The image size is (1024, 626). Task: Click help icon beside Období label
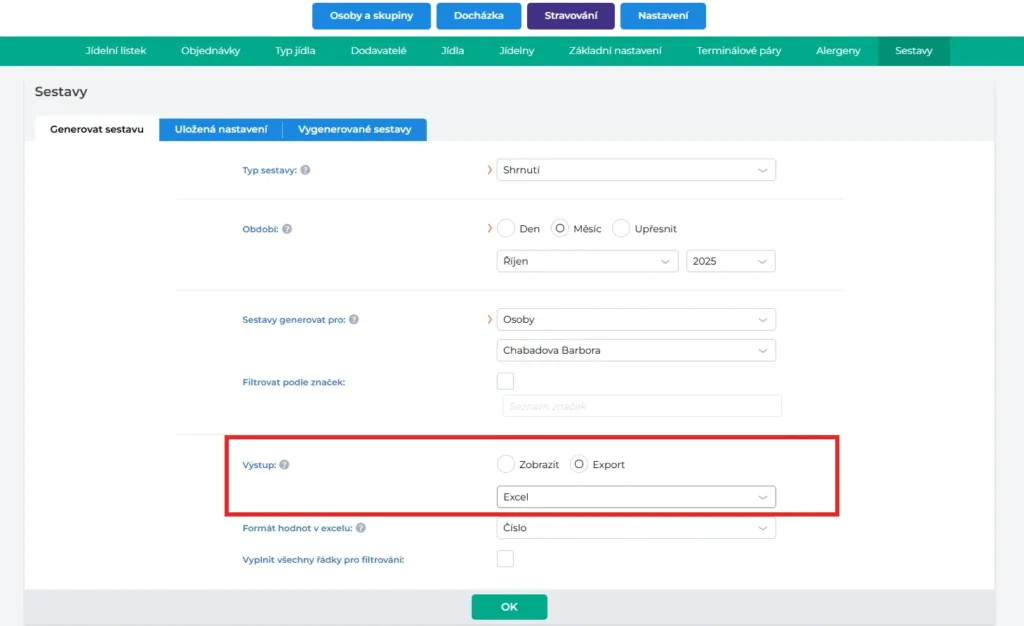287,229
